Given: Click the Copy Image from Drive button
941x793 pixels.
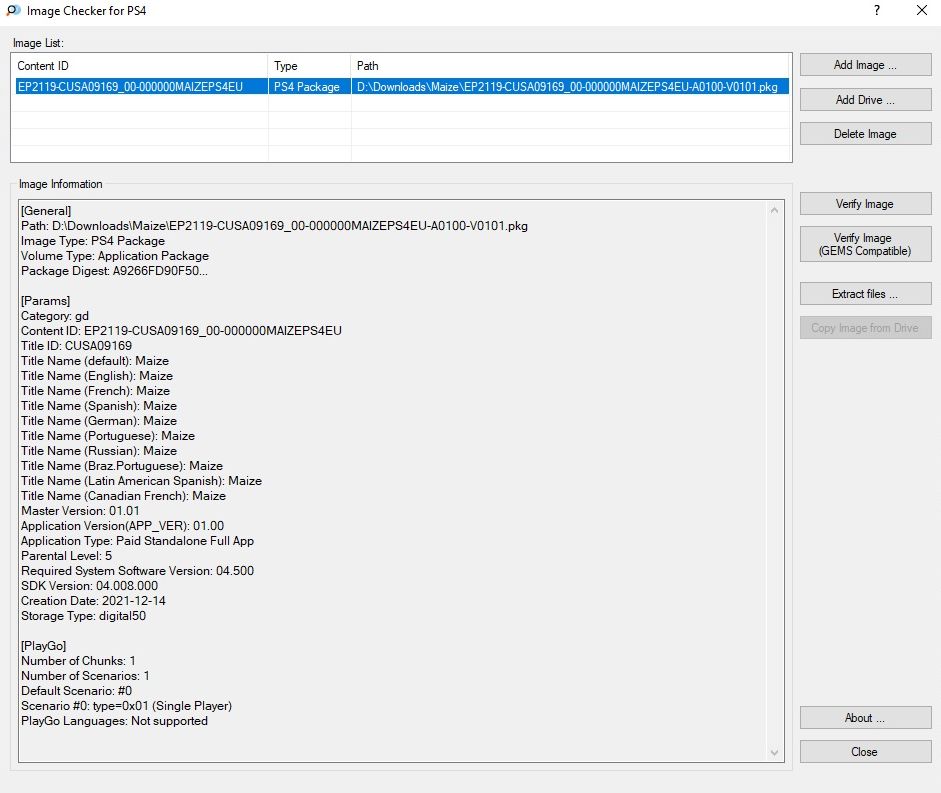Looking at the screenshot, I should click(x=865, y=328).
